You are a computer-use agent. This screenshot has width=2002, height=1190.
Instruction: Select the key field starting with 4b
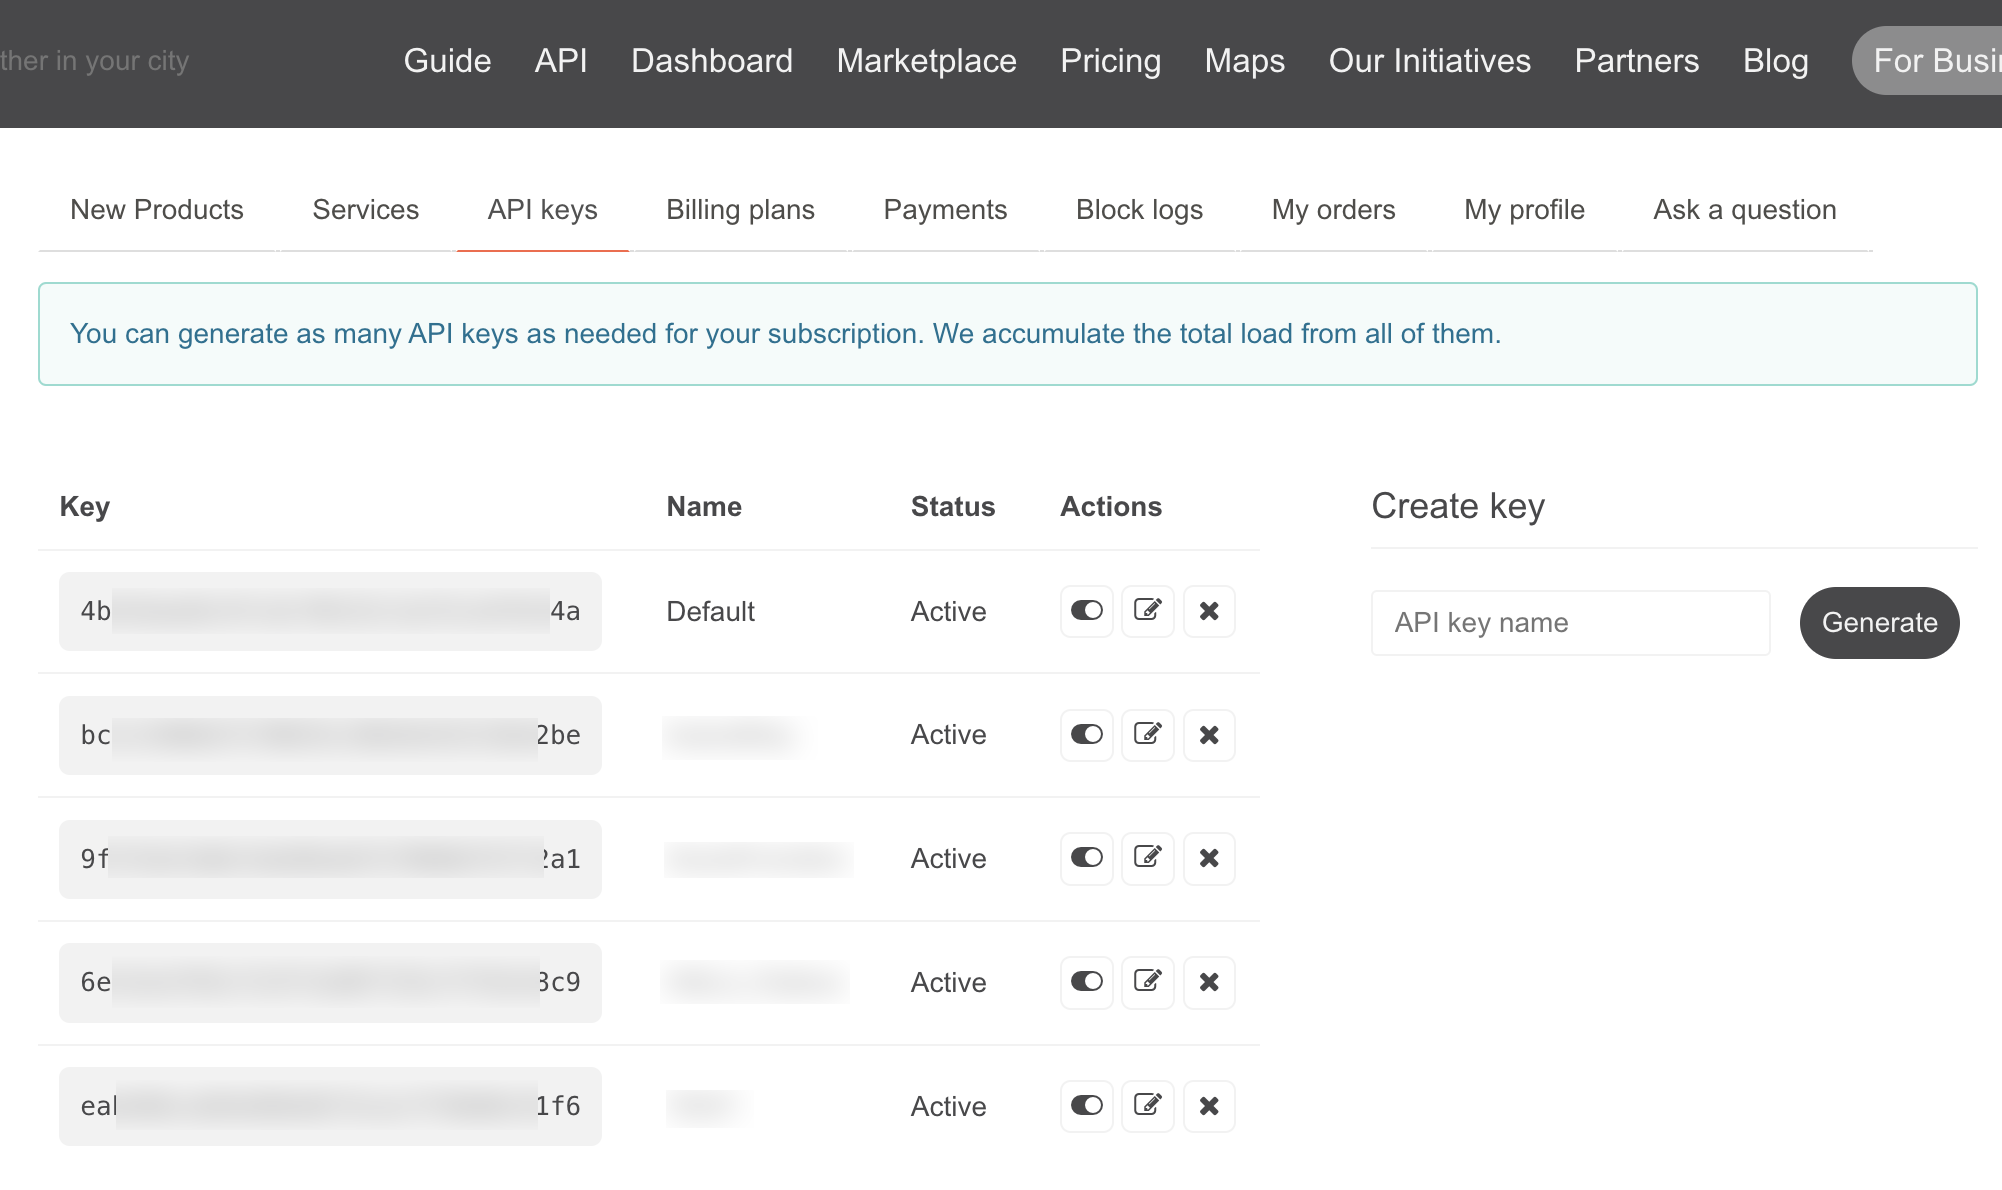pyautogui.click(x=330, y=611)
